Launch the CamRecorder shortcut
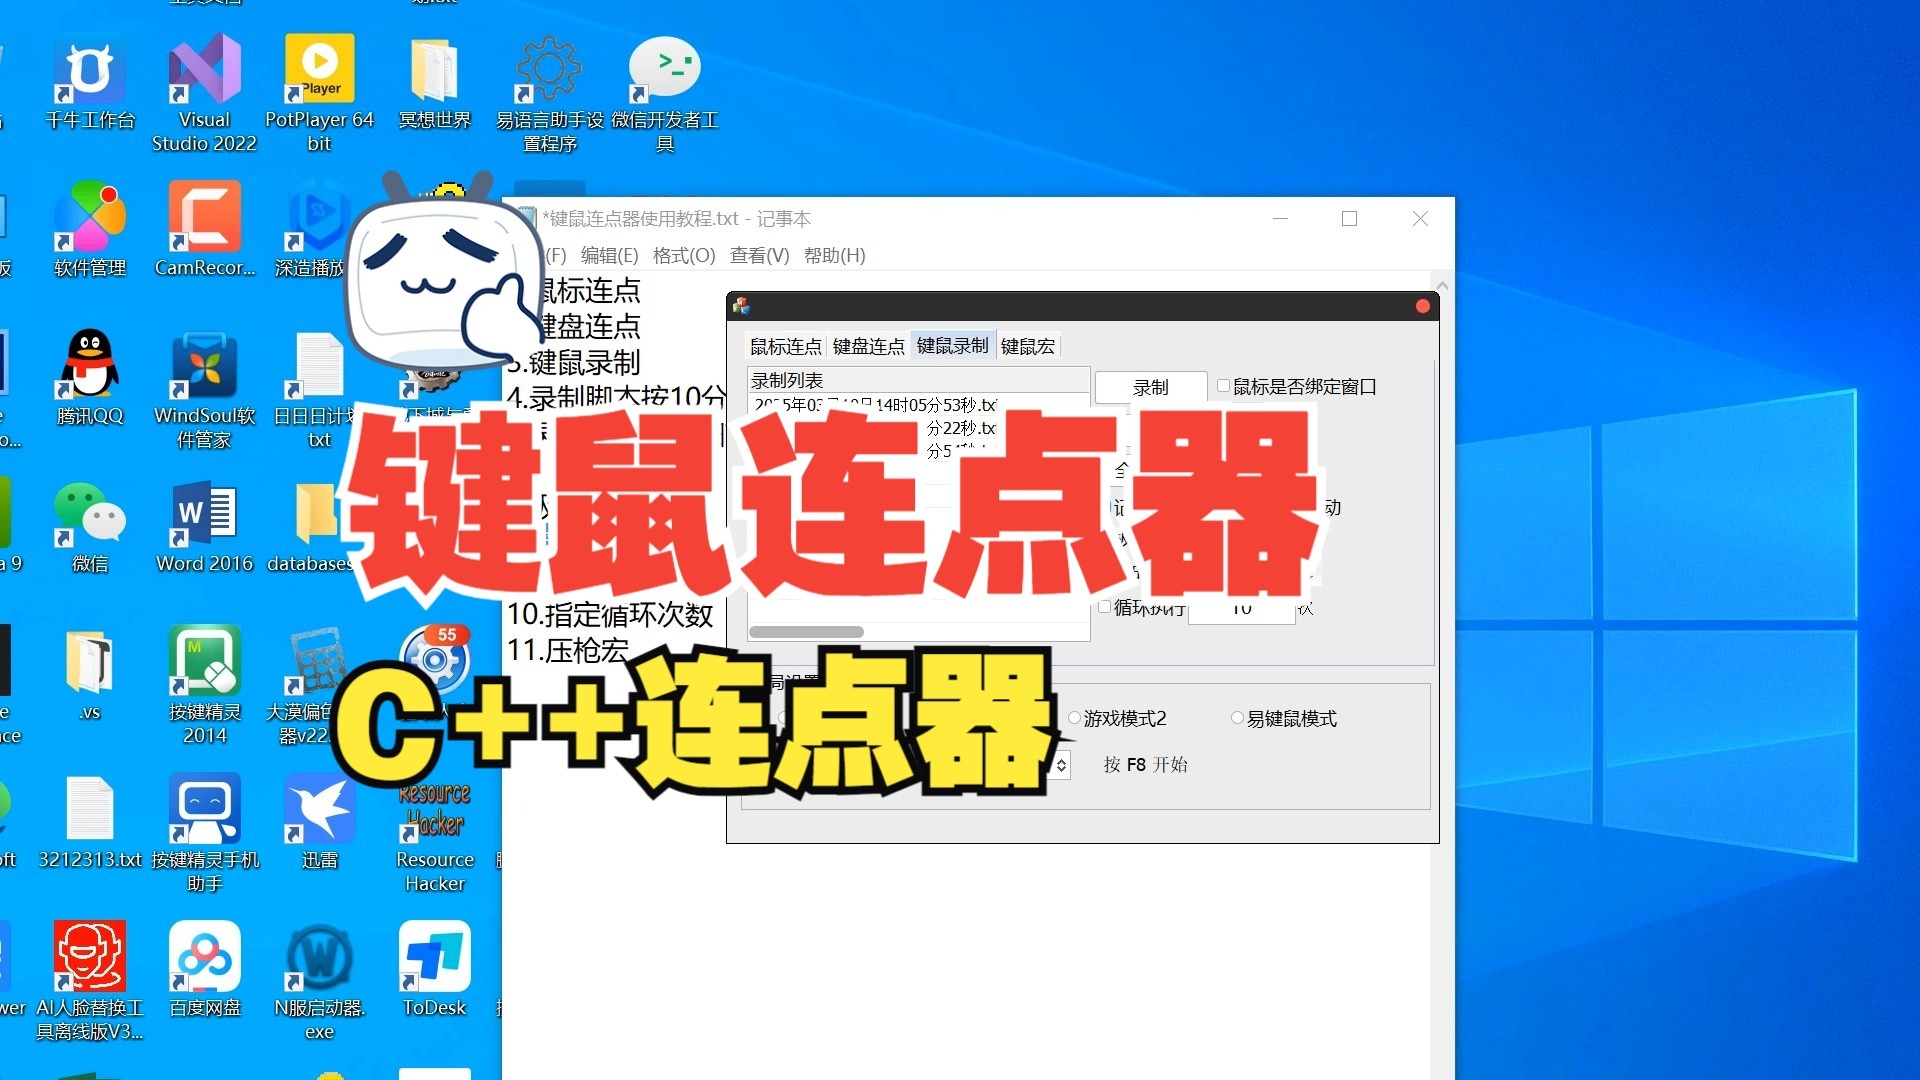The width and height of the screenshot is (1920, 1080). pyautogui.click(x=204, y=230)
